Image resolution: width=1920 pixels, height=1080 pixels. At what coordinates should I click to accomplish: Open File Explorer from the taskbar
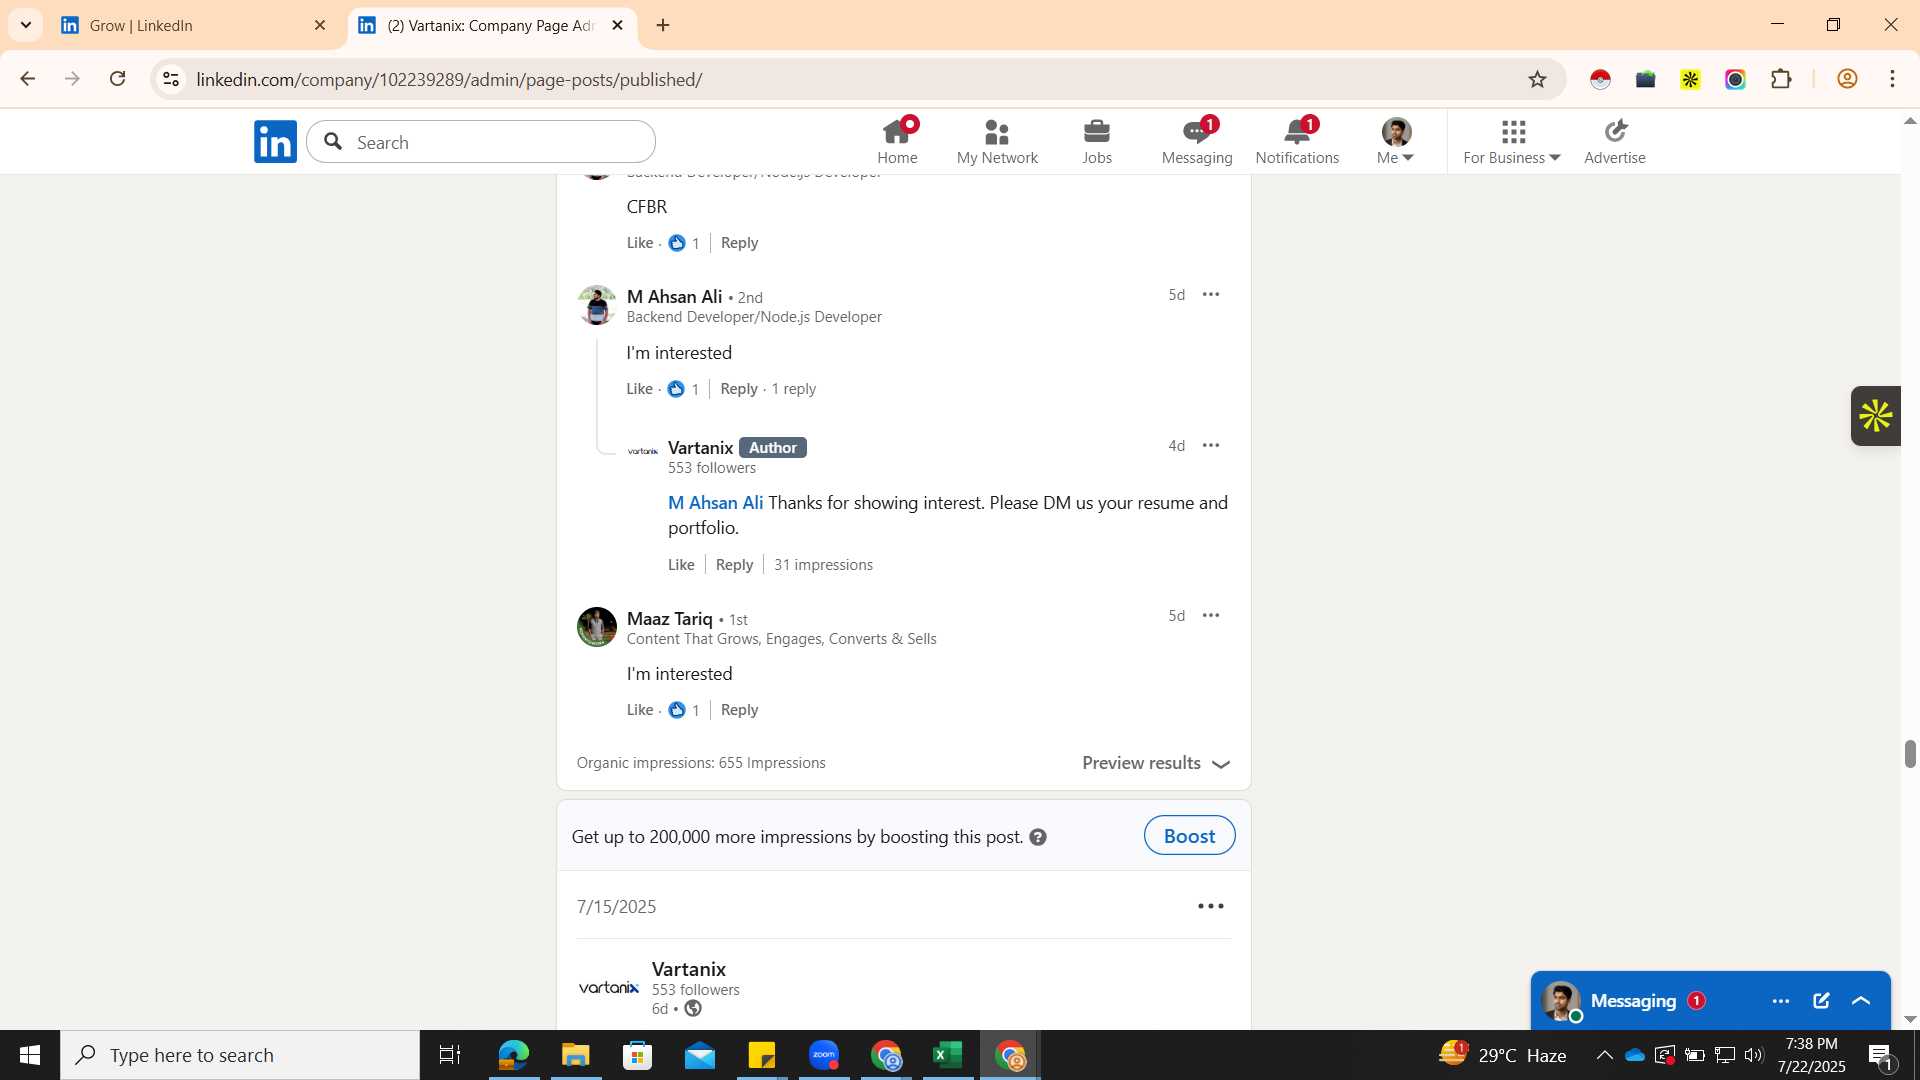pos(575,1055)
